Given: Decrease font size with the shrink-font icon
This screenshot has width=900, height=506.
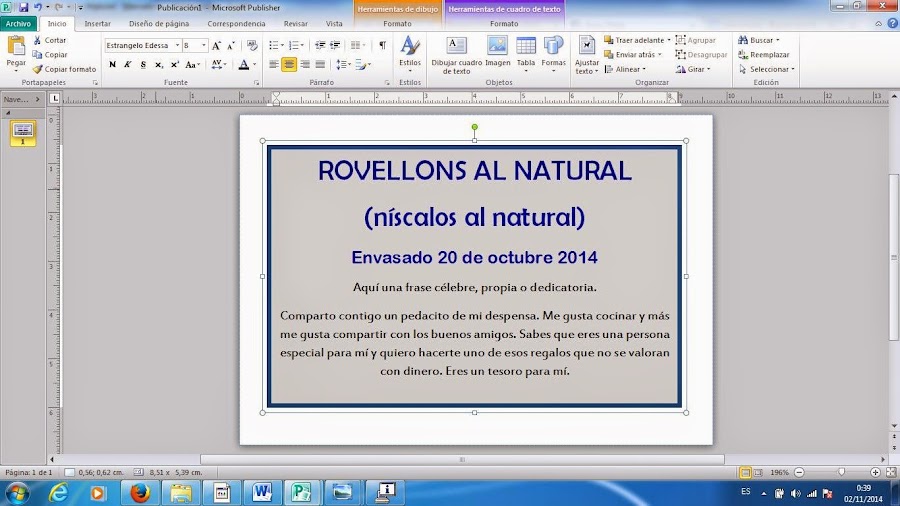Looking at the screenshot, I should pos(231,45).
